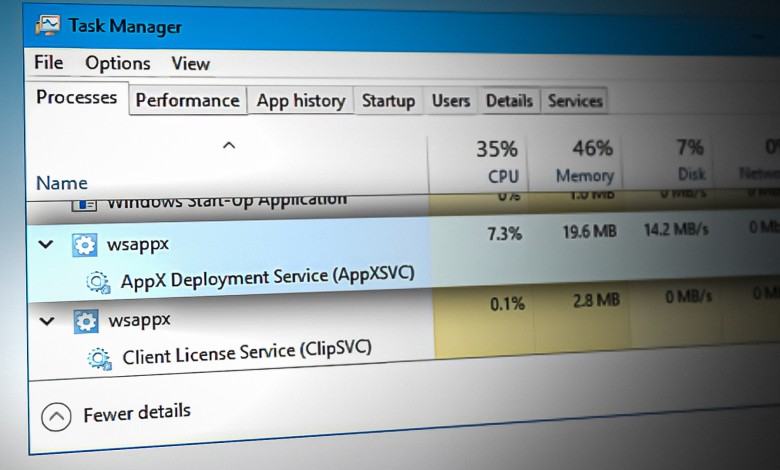Open the File menu
The image size is (780, 470).
click(49, 63)
